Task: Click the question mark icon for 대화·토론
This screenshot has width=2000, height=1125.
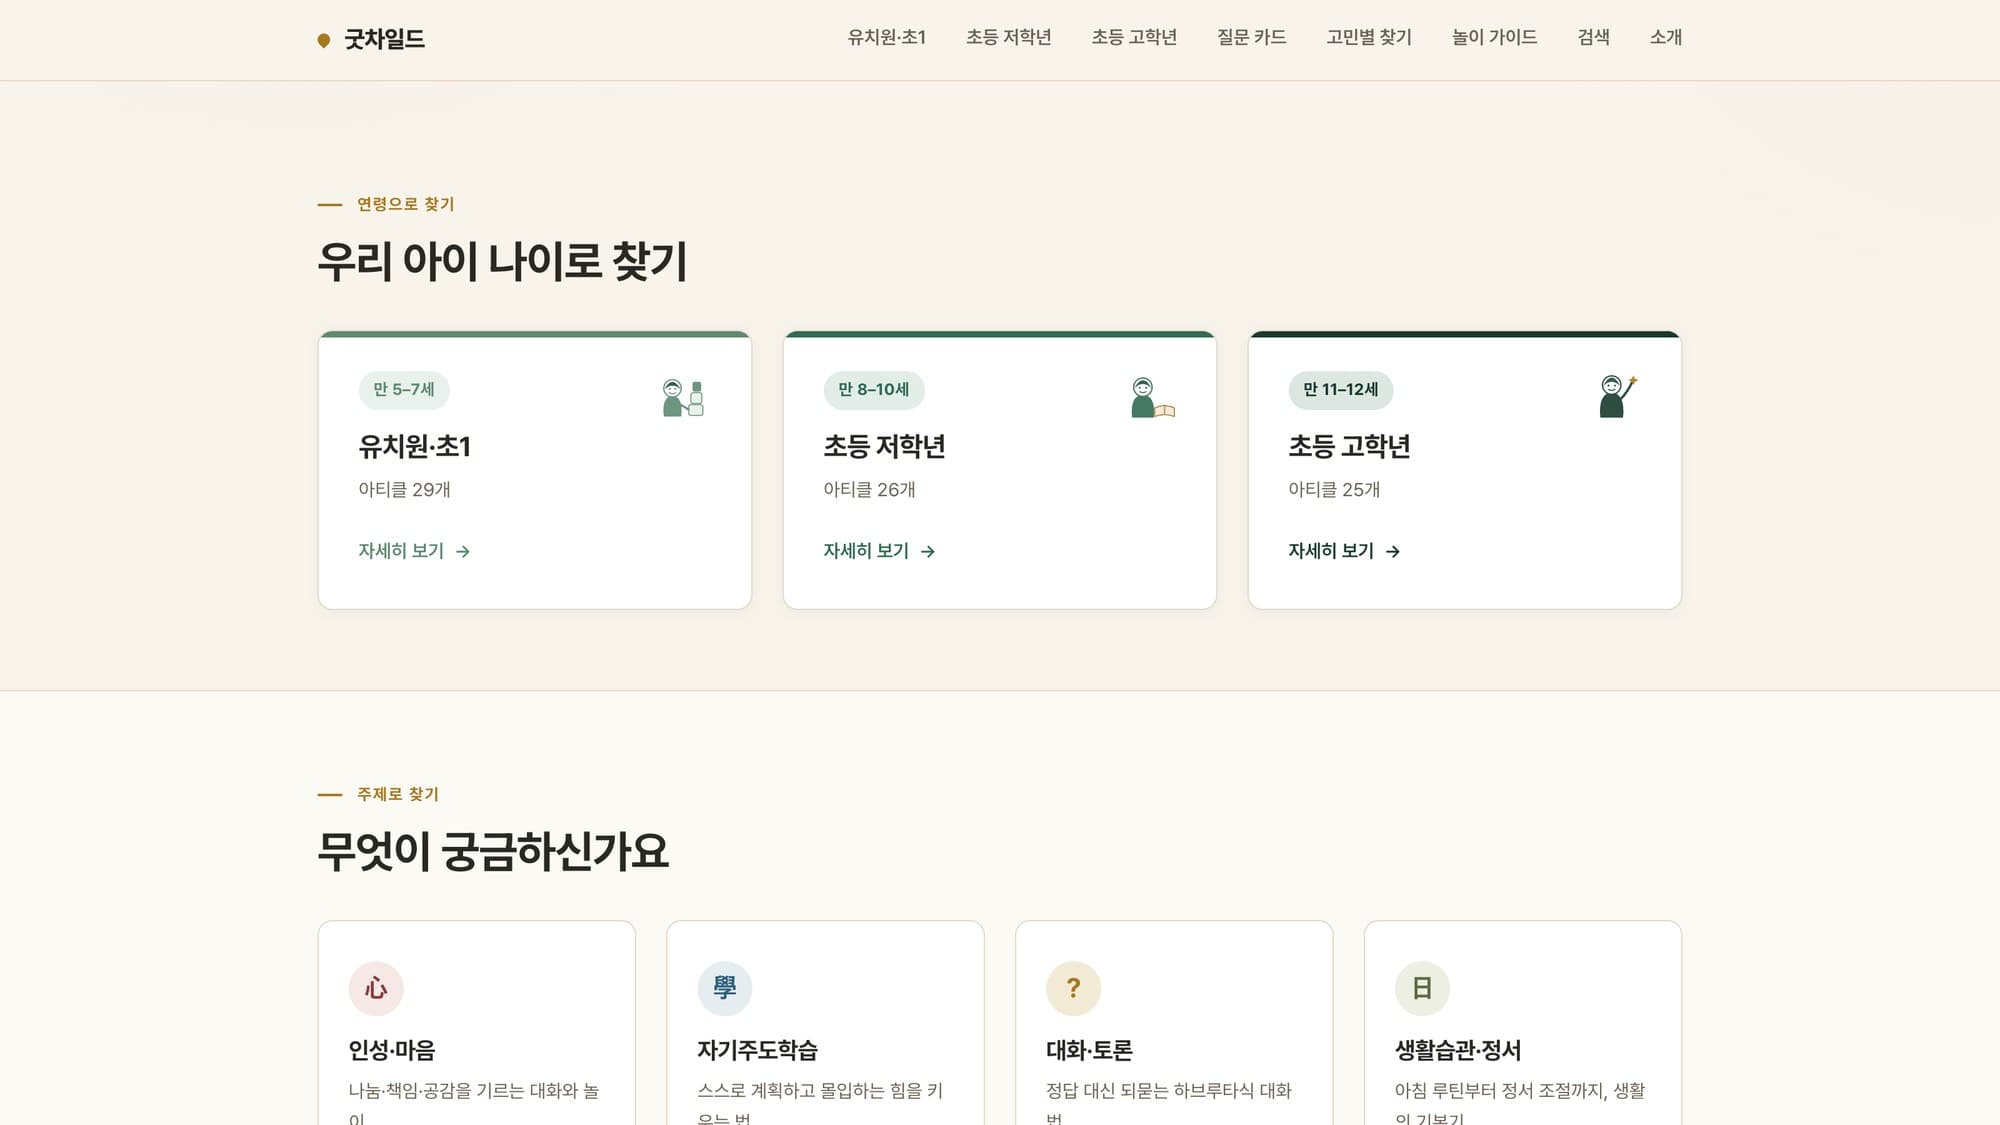Action: [1073, 988]
